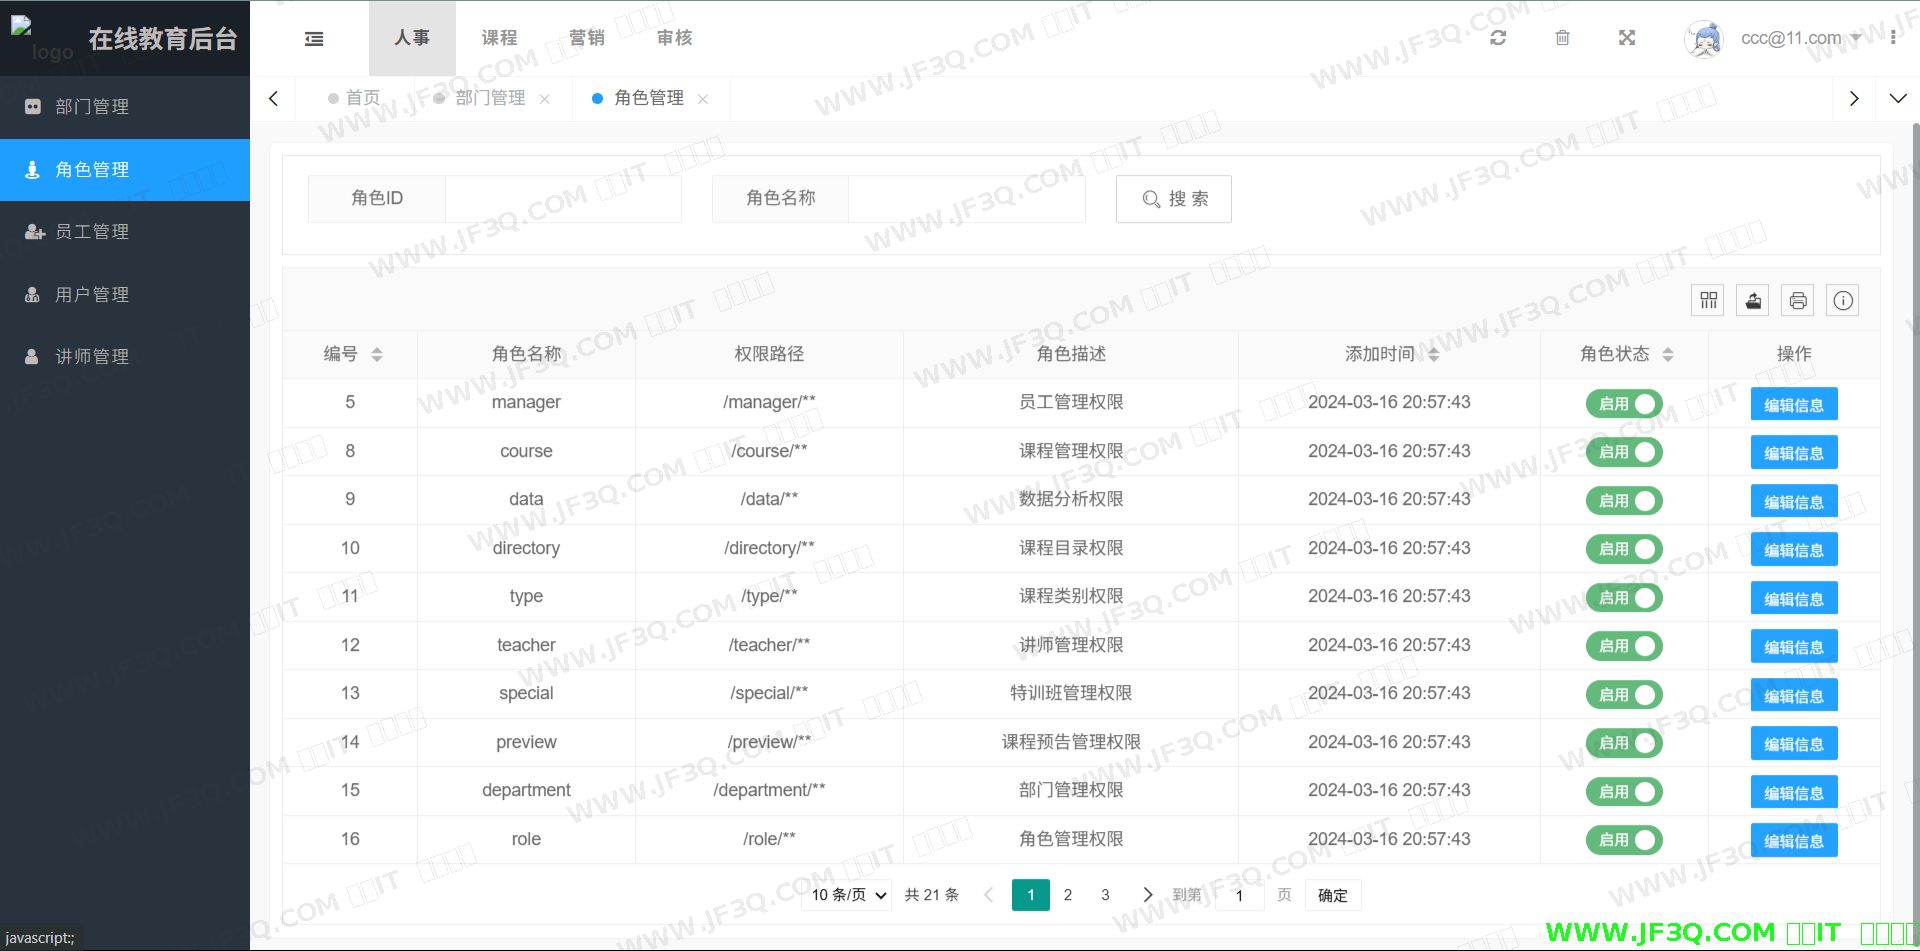The height and width of the screenshot is (951, 1920).
Task: Click the trash clear-cache icon
Action: point(1562,38)
